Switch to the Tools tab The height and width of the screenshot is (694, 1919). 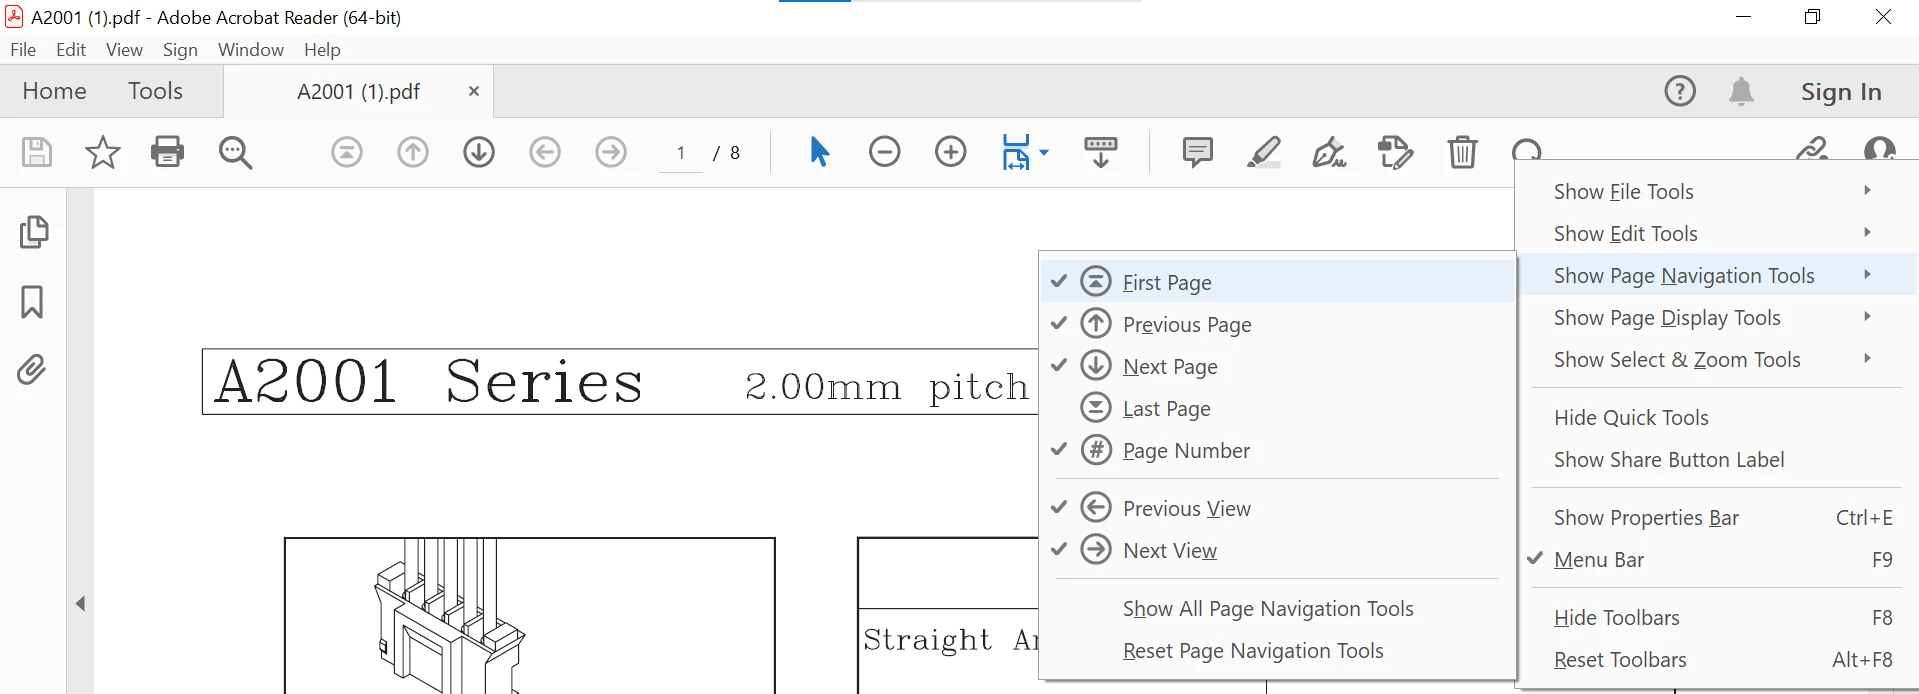155,91
